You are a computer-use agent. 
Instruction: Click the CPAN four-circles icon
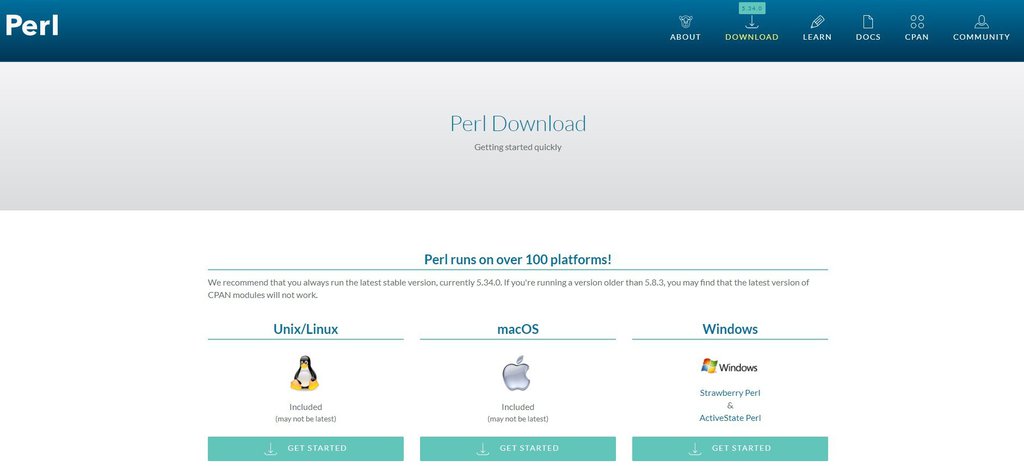917,22
